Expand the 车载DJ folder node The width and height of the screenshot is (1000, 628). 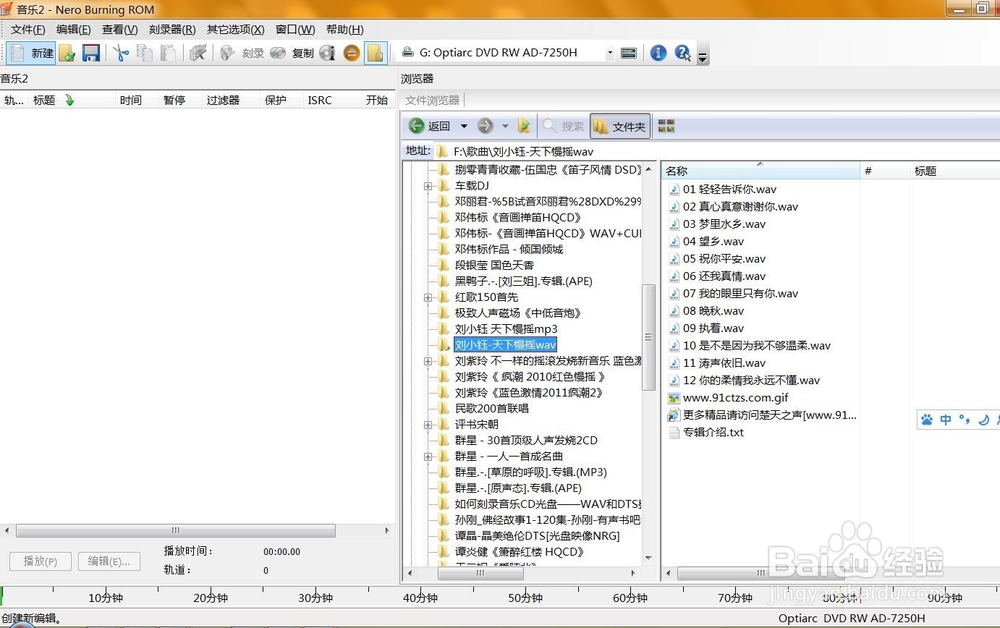click(x=428, y=186)
